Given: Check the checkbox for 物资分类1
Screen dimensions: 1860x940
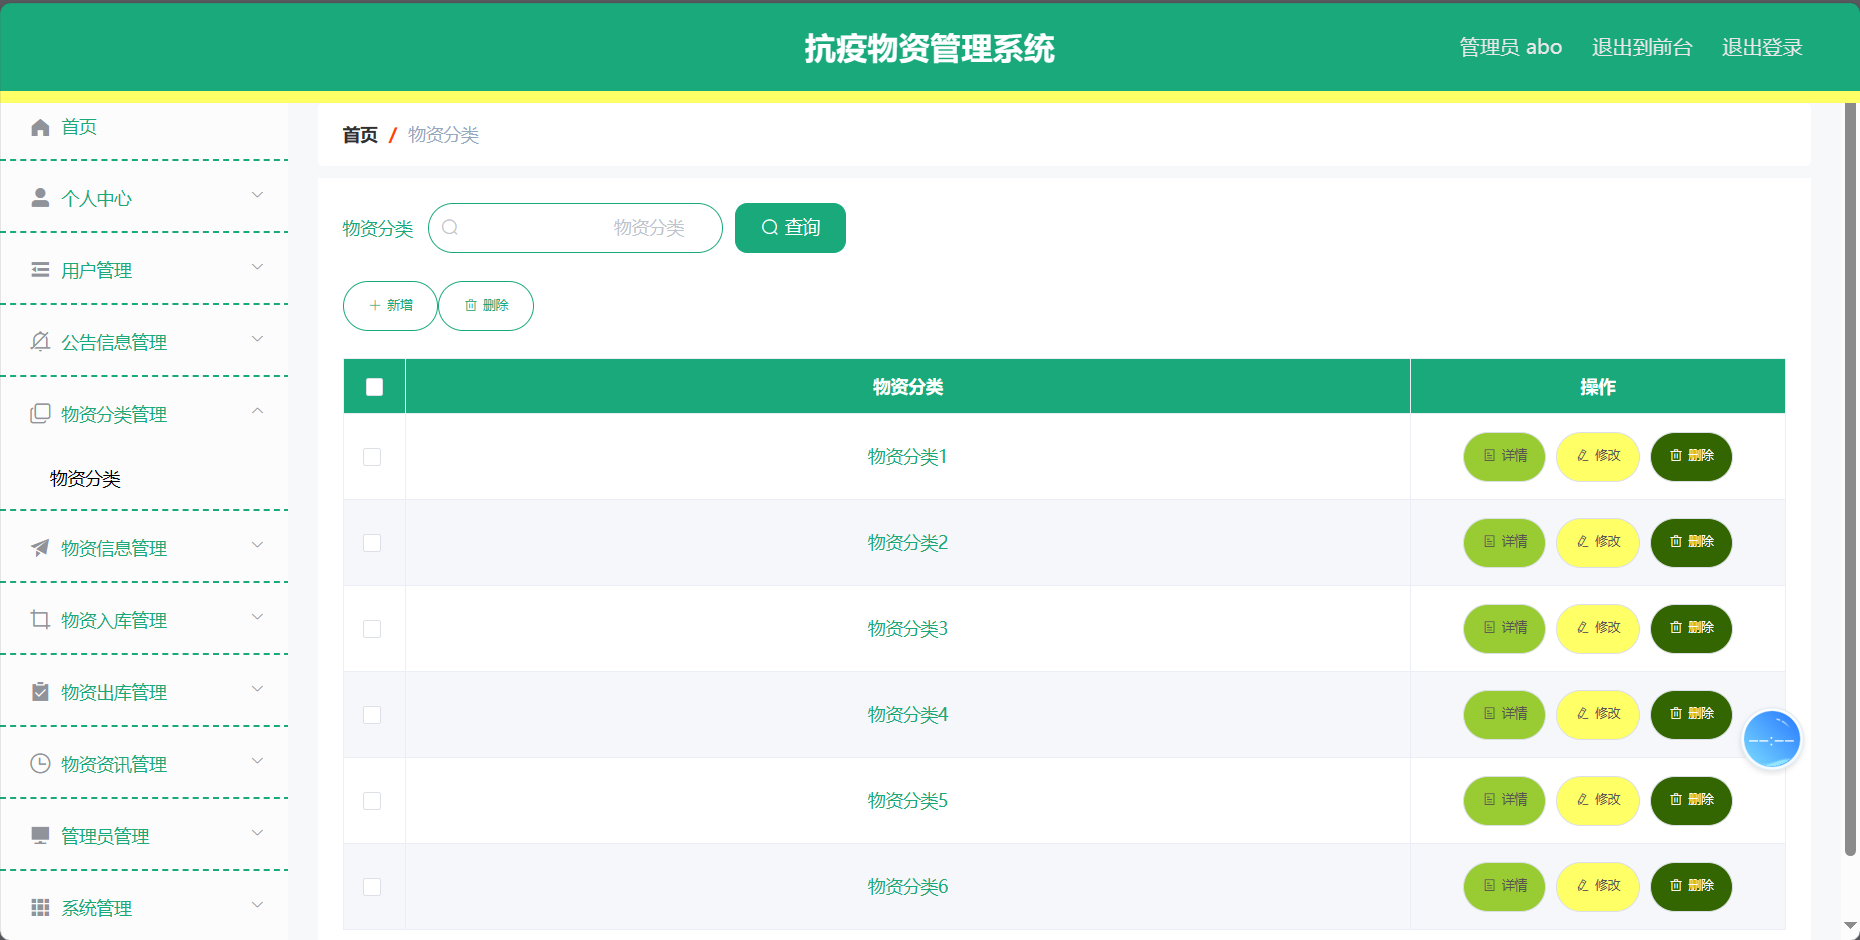Looking at the screenshot, I should click(372, 457).
